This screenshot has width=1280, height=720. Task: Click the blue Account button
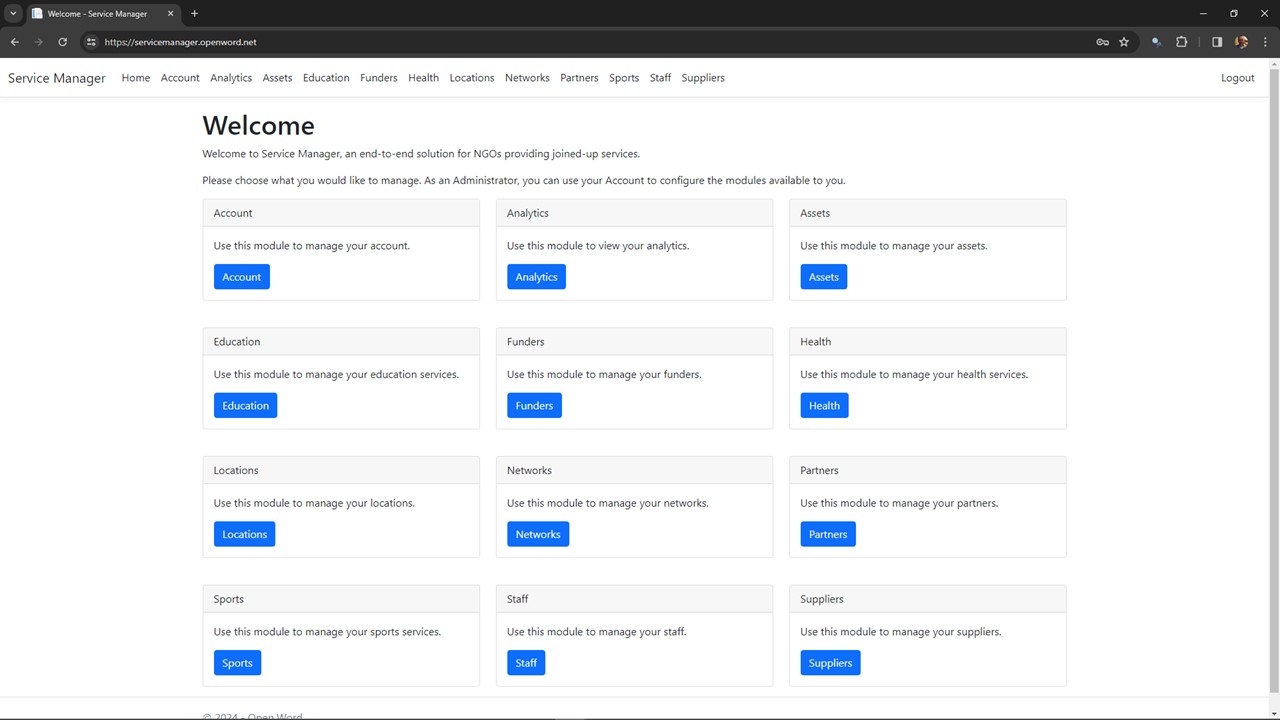[x=242, y=277]
